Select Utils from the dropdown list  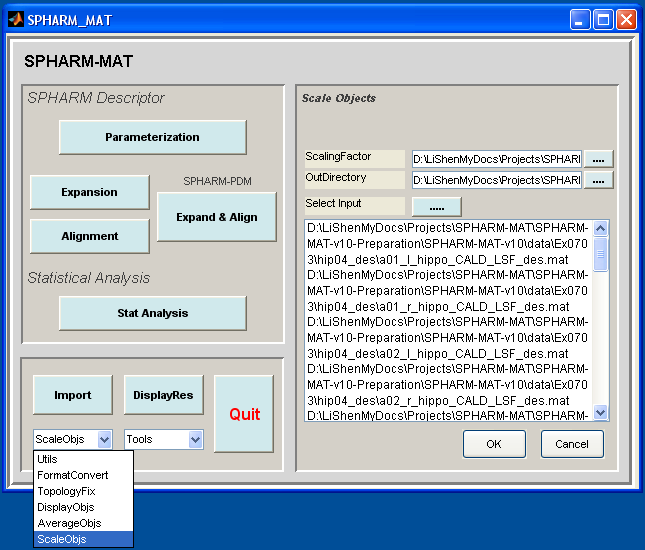pyautogui.click(x=84, y=459)
